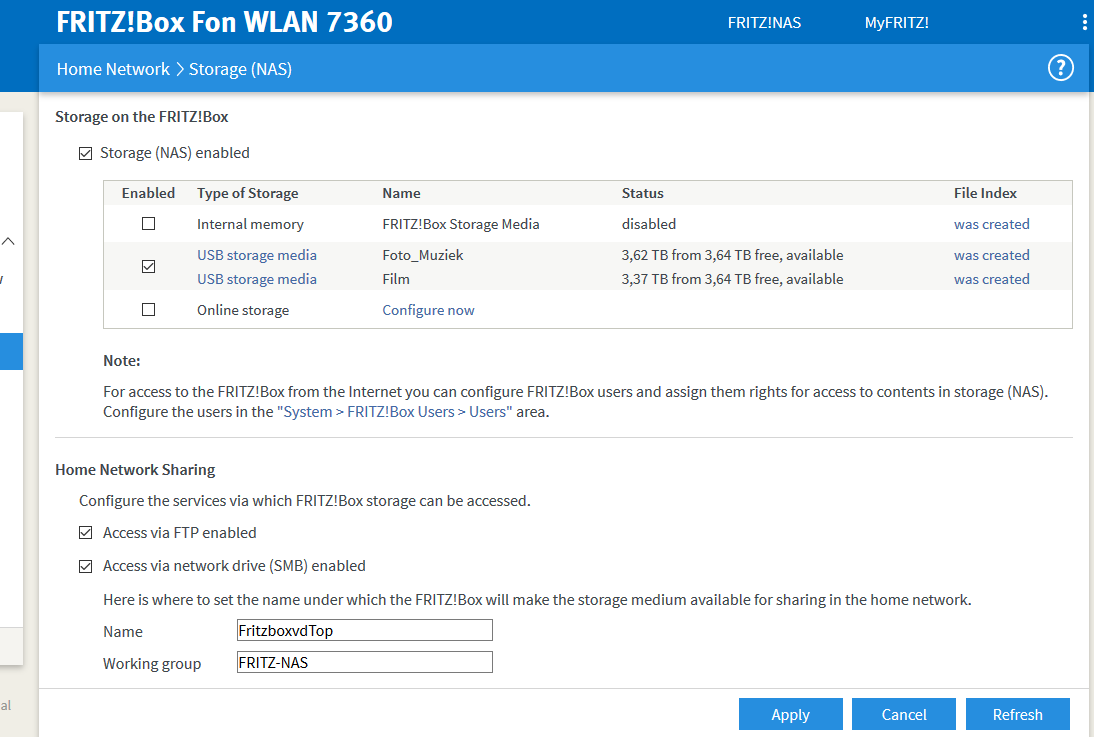Image resolution: width=1094 pixels, height=737 pixels.
Task: Collapse the sidebar section using the chevron
Action: 8,241
